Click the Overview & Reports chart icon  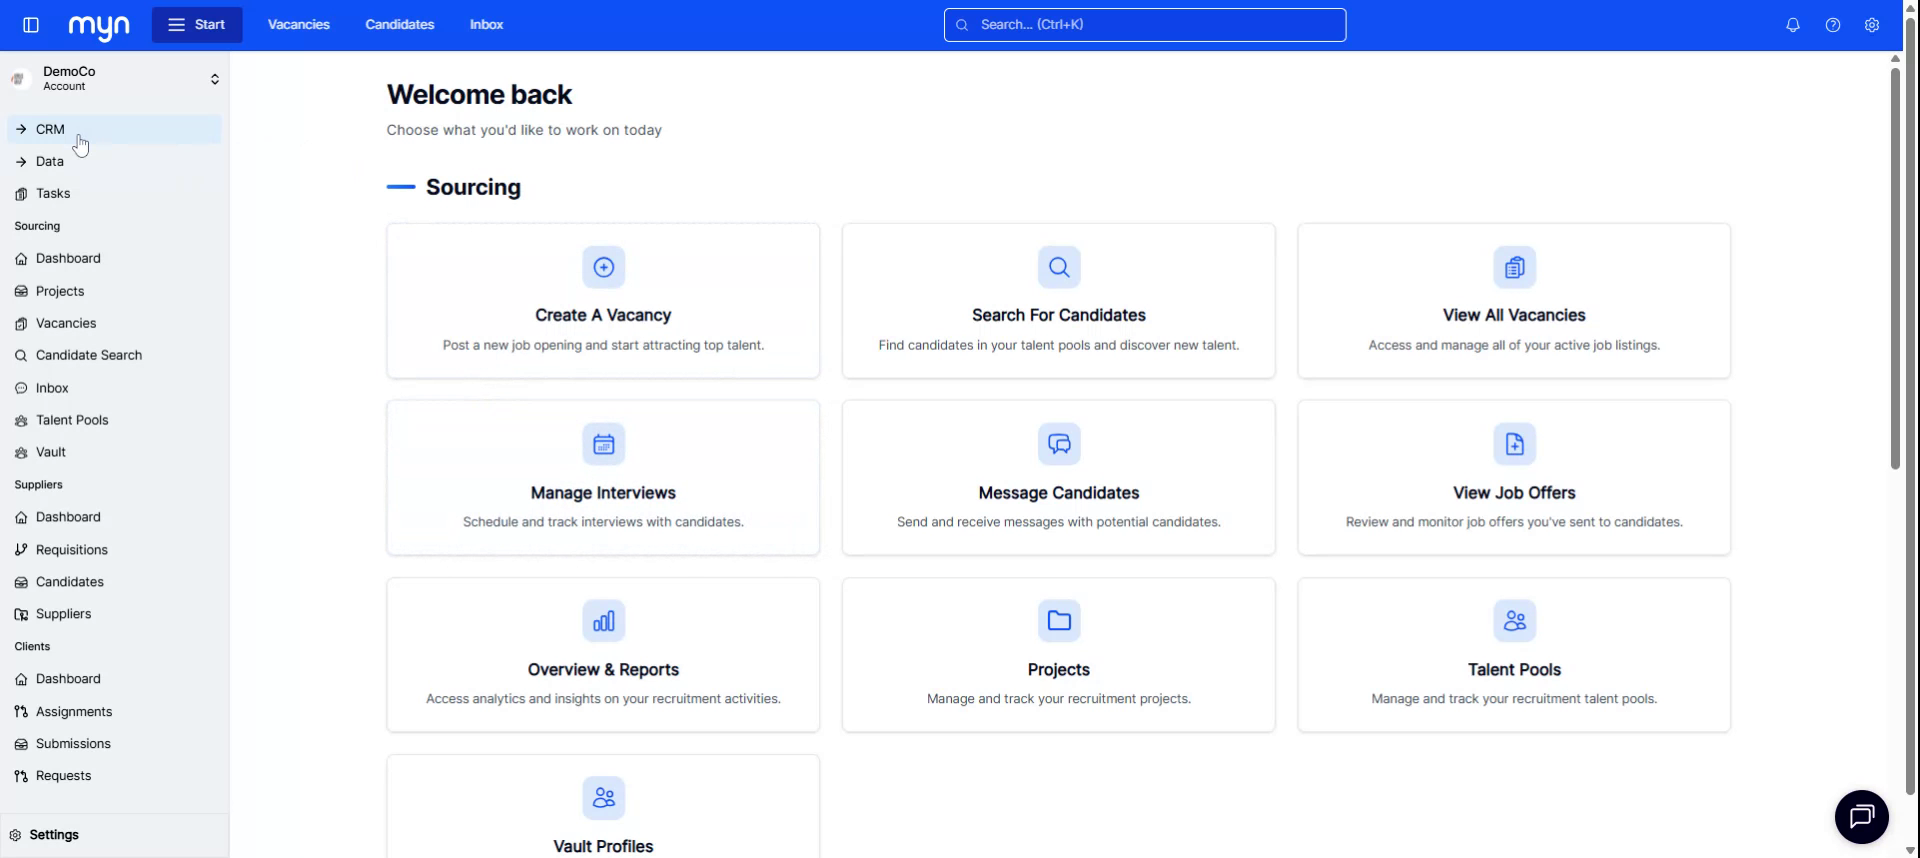pyautogui.click(x=603, y=621)
